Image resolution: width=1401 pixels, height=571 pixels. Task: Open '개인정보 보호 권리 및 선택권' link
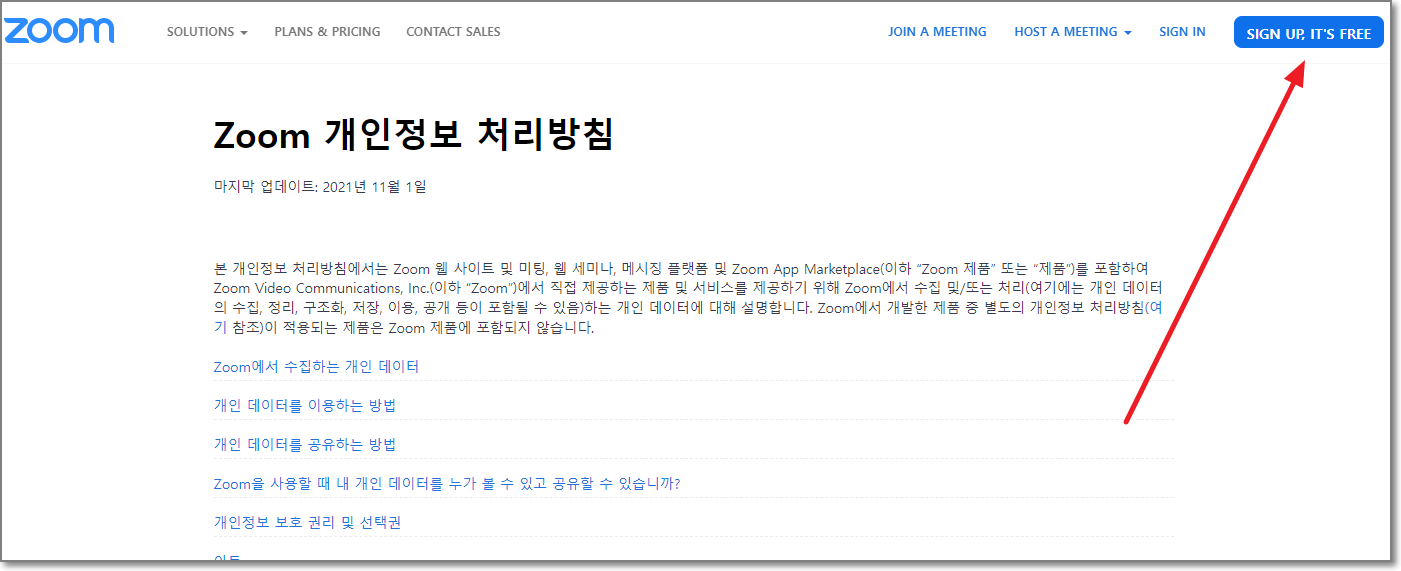point(307,522)
